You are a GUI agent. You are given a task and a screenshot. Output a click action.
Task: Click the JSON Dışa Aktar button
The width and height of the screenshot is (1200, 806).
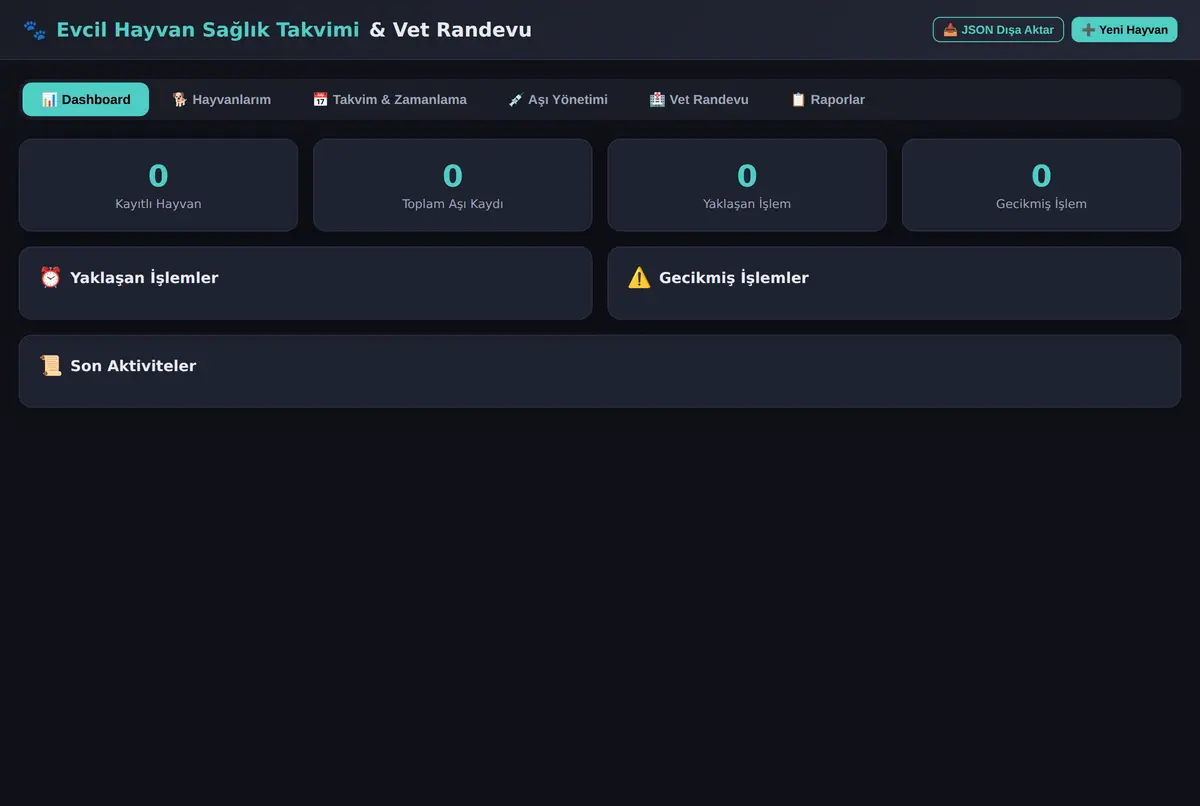click(998, 29)
